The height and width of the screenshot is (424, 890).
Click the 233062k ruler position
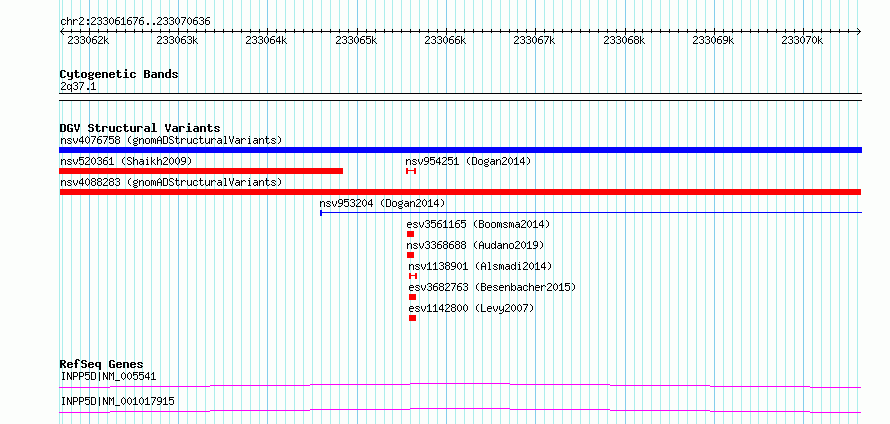click(x=88, y=40)
